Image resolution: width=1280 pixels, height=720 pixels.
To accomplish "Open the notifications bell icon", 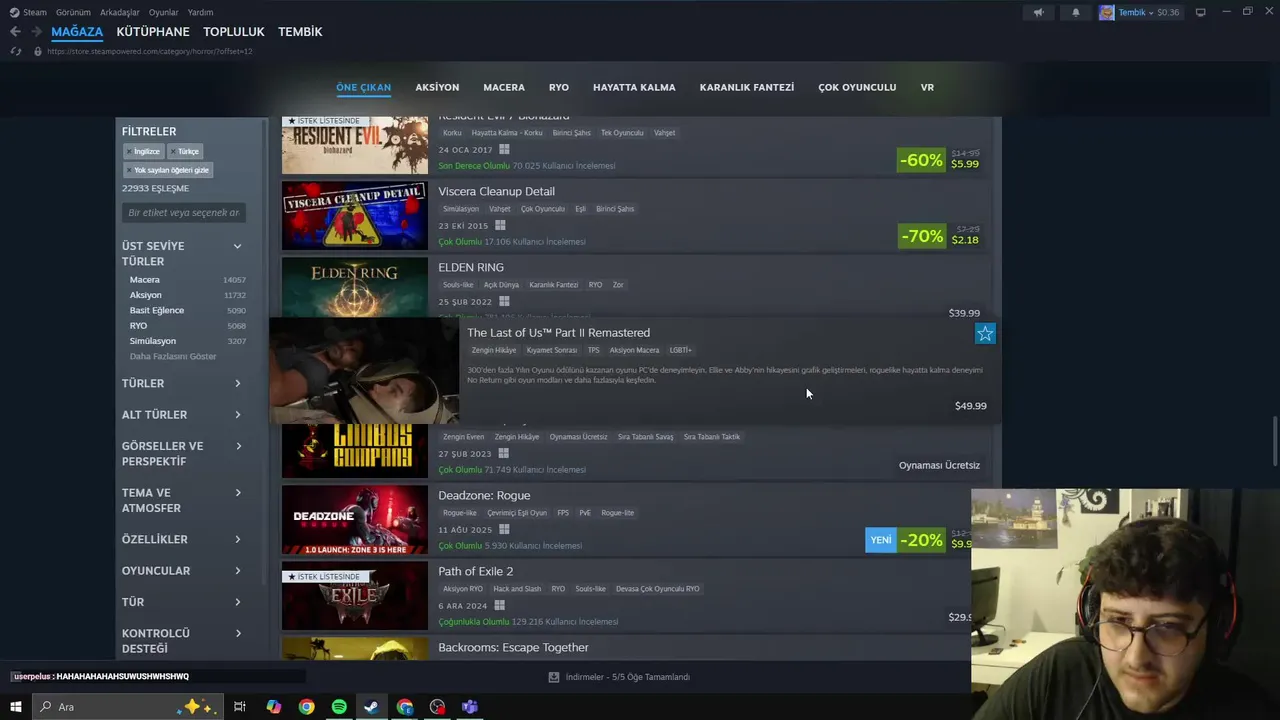I will click(1076, 12).
